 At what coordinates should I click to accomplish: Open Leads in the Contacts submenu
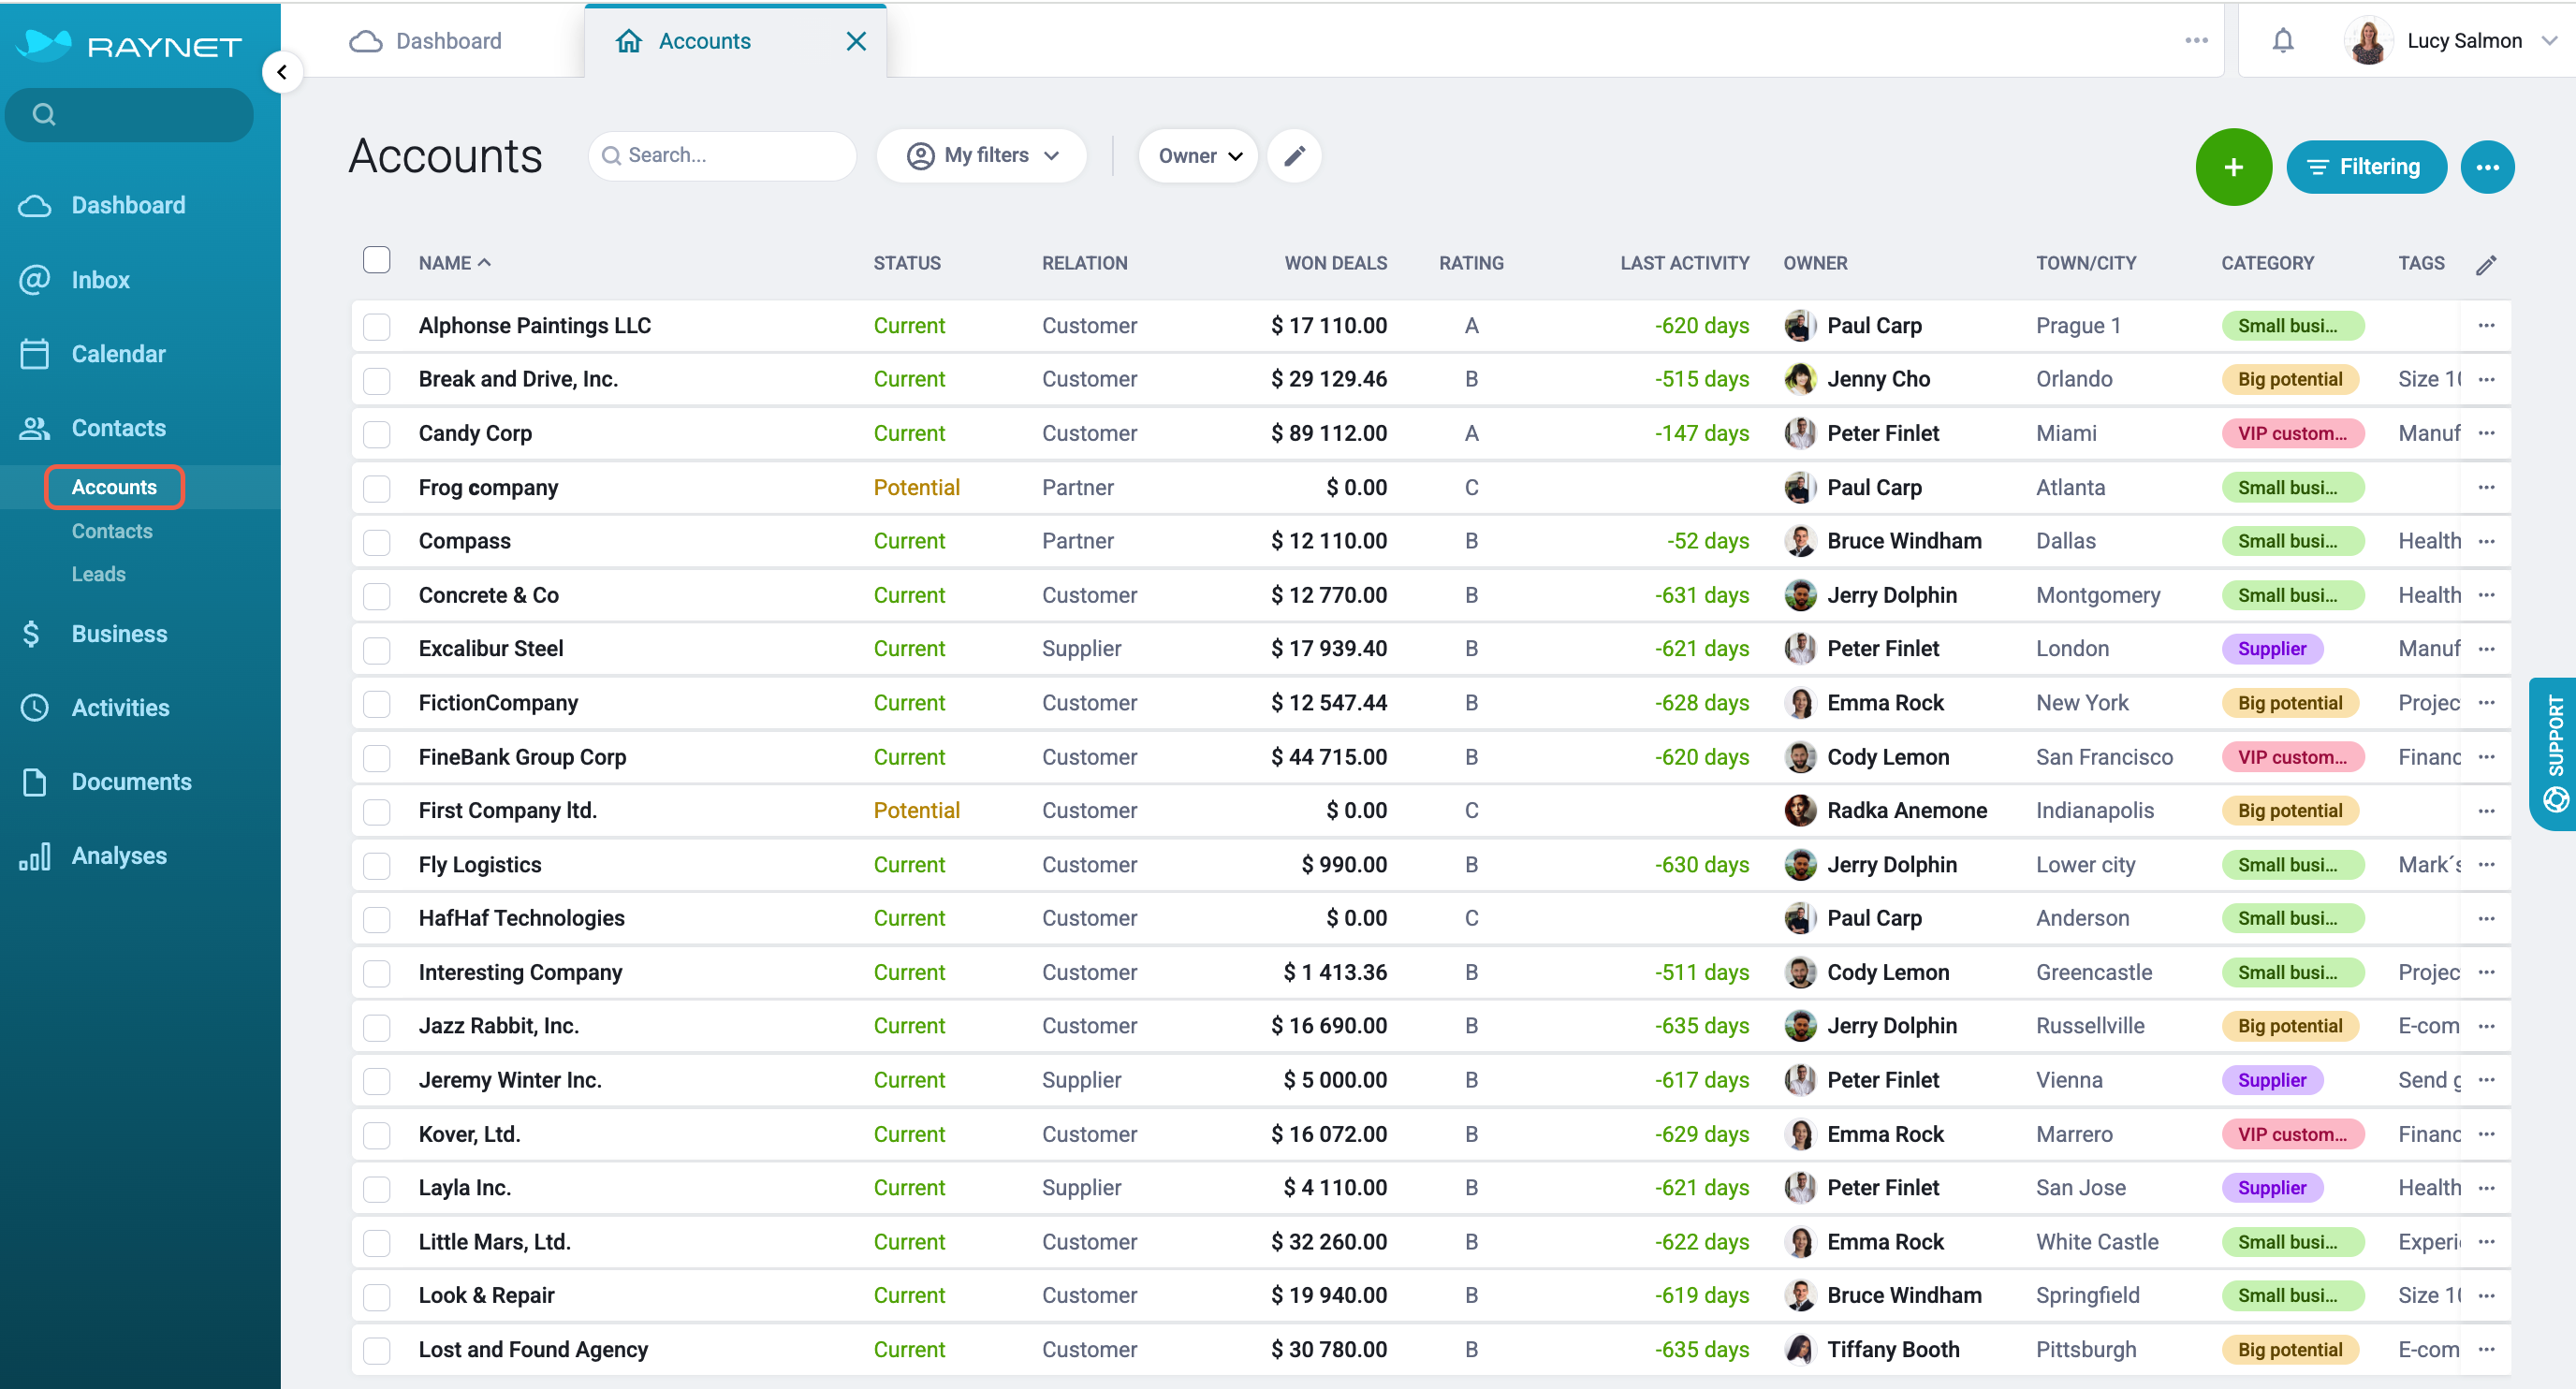[98, 574]
